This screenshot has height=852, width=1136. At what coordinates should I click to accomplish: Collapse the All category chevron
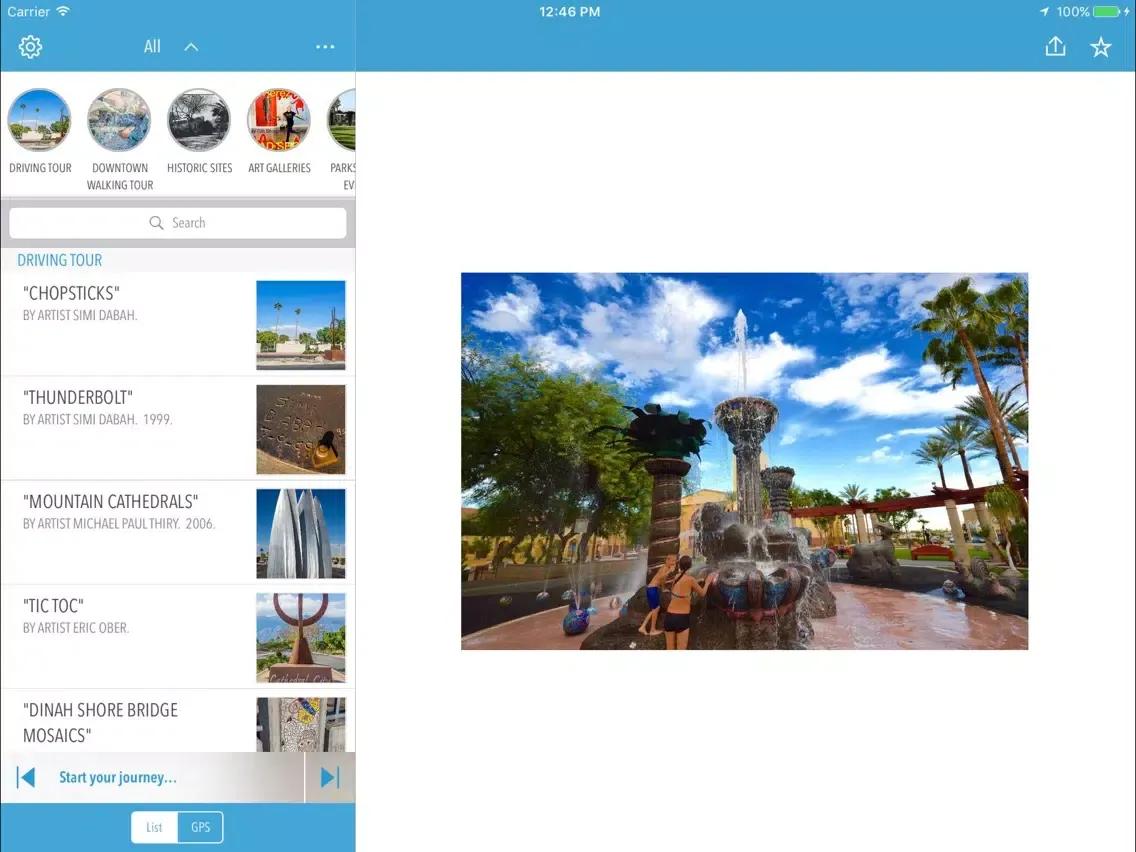coord(191,47)
